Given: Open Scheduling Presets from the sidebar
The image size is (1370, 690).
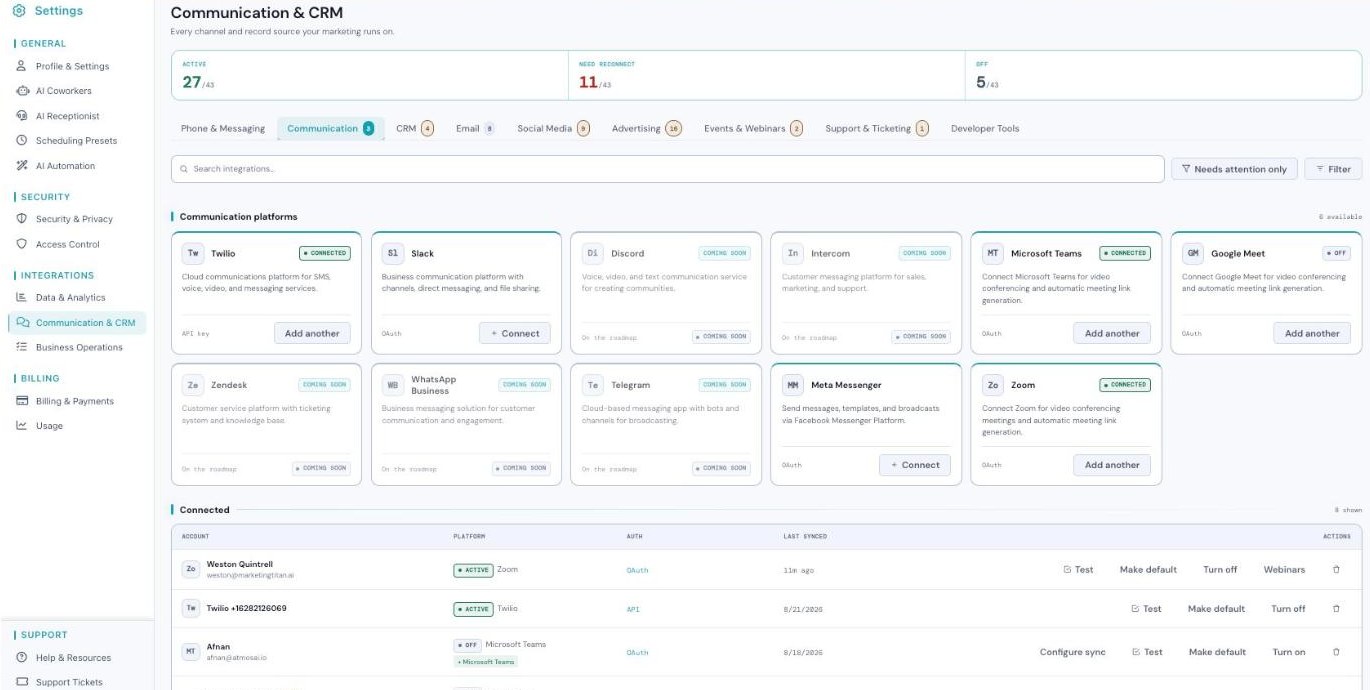Looking at the screenshot, I should [76, 141].
